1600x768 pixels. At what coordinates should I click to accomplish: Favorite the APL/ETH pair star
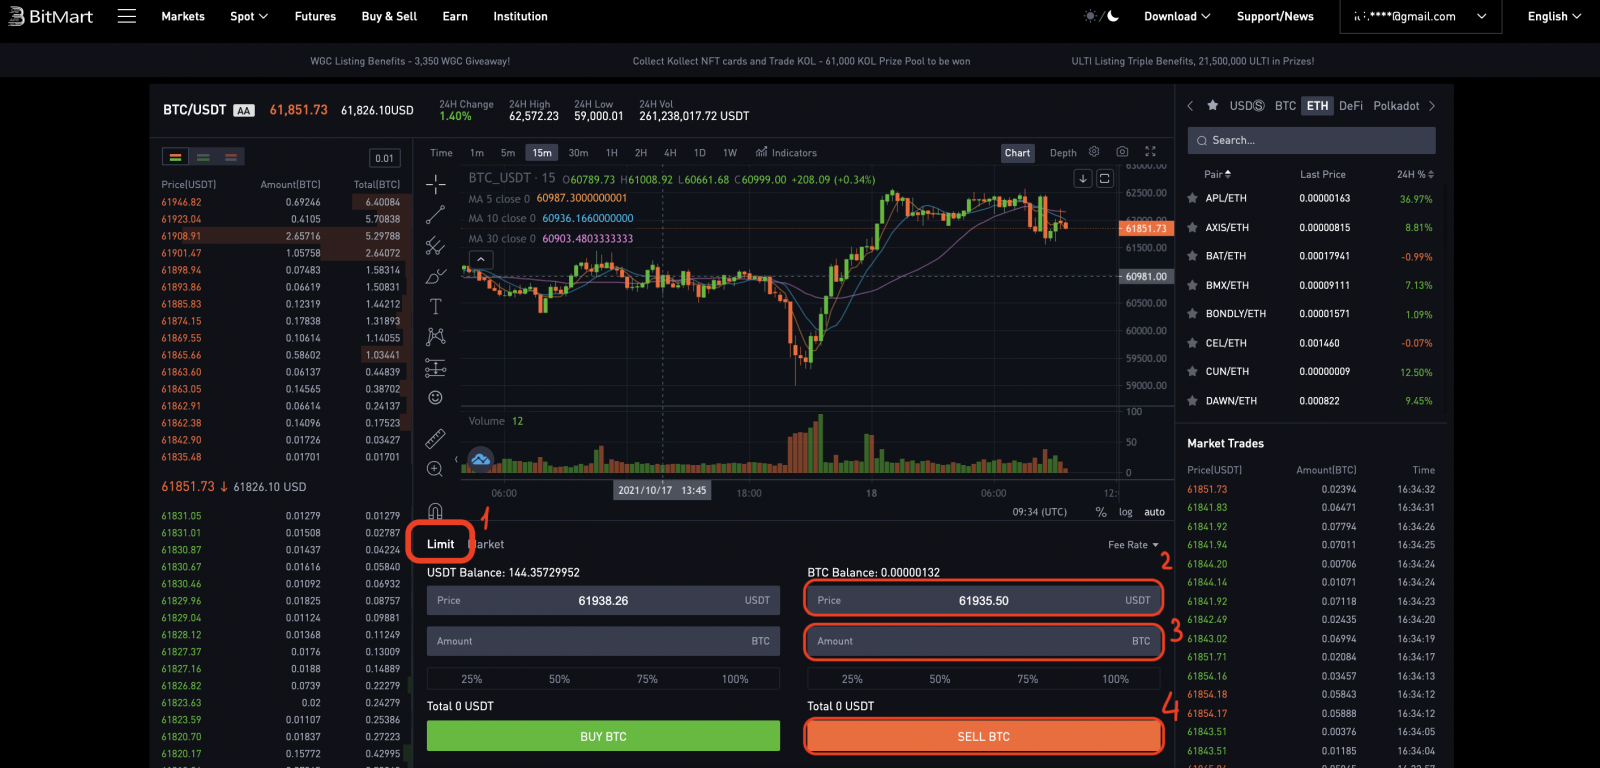1192,199
